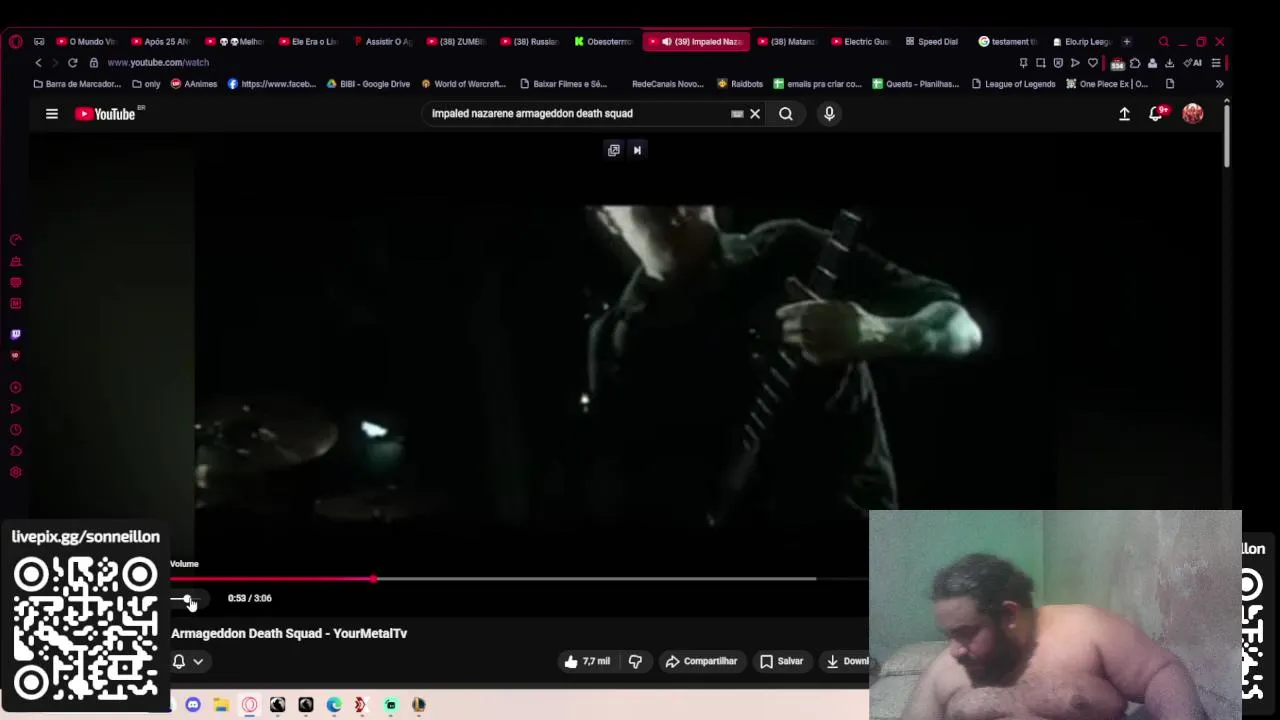Screen dimensions: 1280x720
Task: Click the browser address bar URL
Action: (x=158, y=62)
